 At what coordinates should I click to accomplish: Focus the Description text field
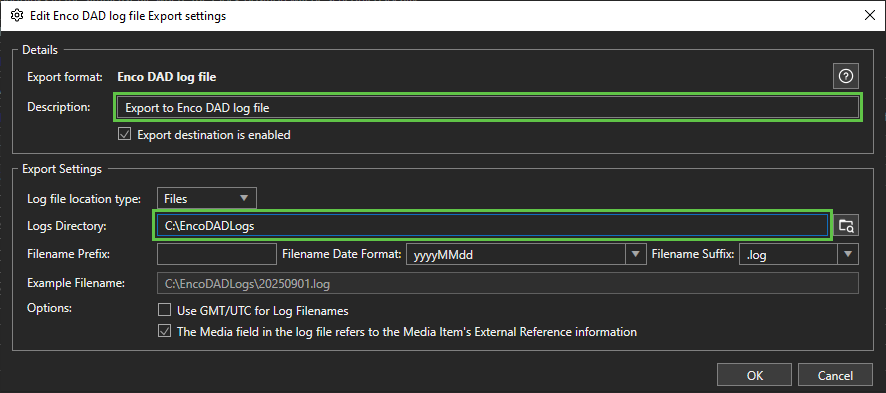coord(488,107)
